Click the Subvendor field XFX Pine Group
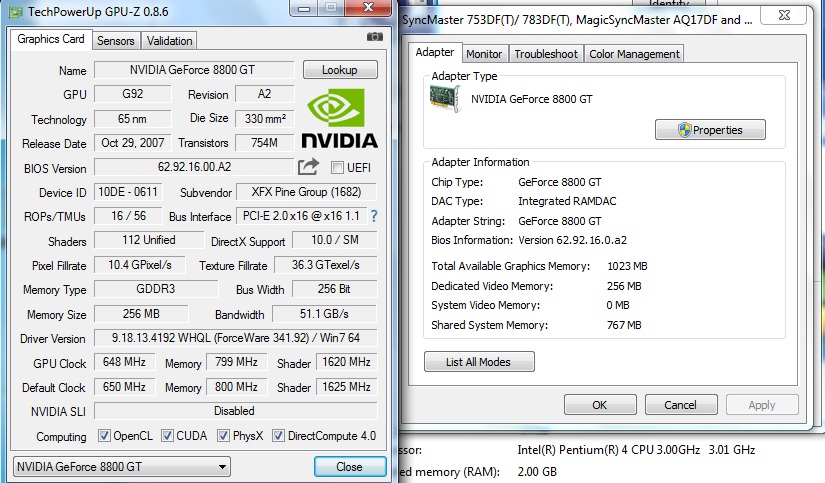 (306, 192)
